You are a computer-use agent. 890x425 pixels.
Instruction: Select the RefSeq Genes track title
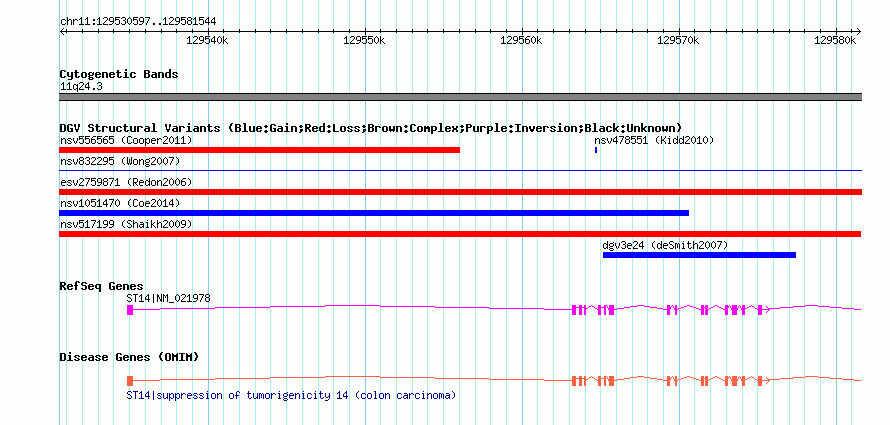102,286
